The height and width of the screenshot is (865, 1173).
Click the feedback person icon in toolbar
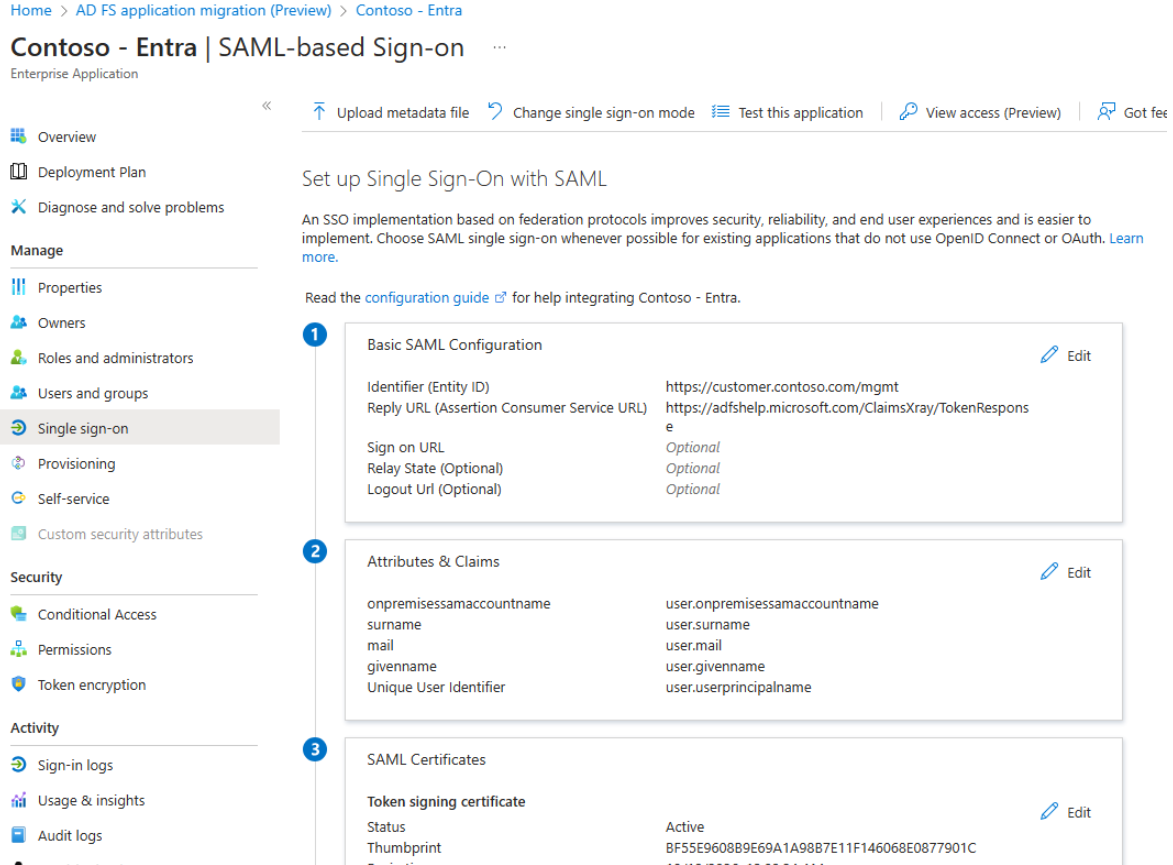point(1106,111)
